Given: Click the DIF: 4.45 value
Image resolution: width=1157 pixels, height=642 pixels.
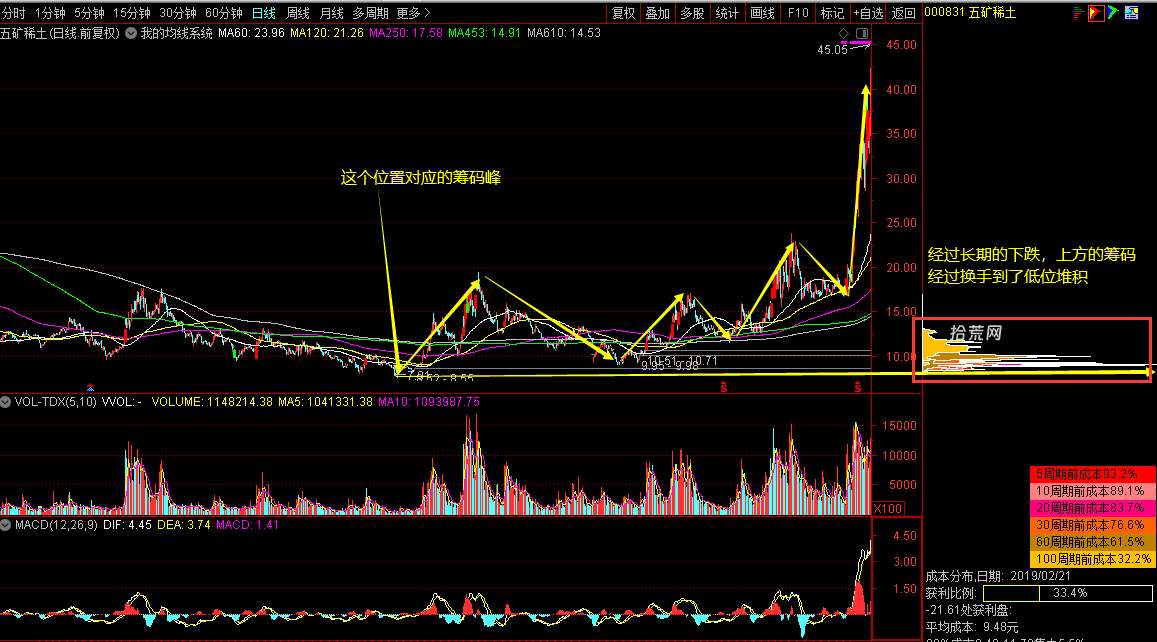Looking at the screenshot, I should [x=128, y=525].
